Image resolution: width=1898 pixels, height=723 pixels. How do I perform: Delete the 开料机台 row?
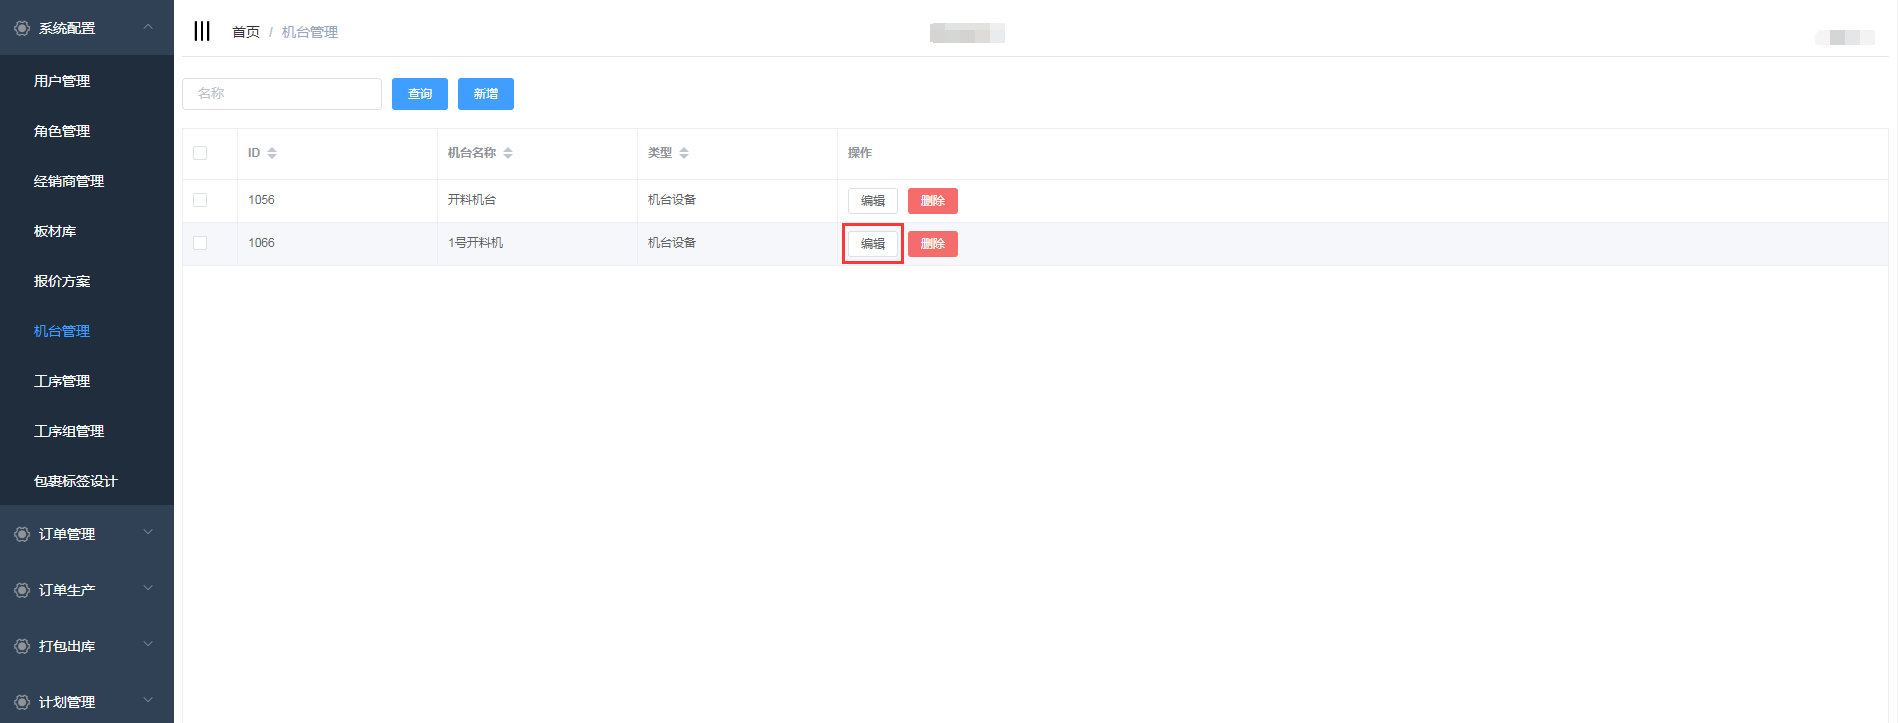932,201
